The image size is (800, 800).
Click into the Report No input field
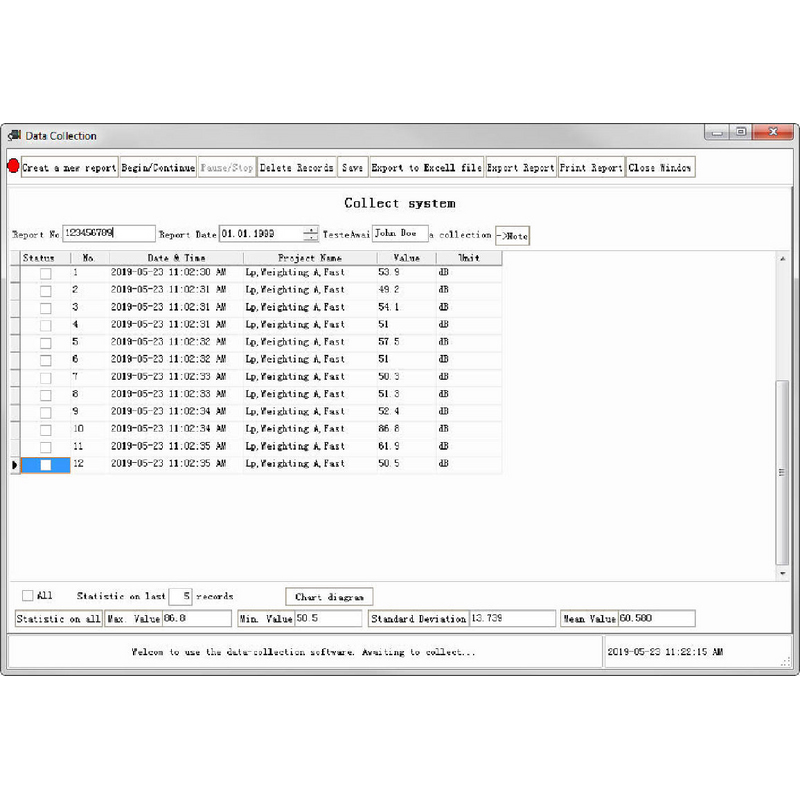click(x=109, y=233)
